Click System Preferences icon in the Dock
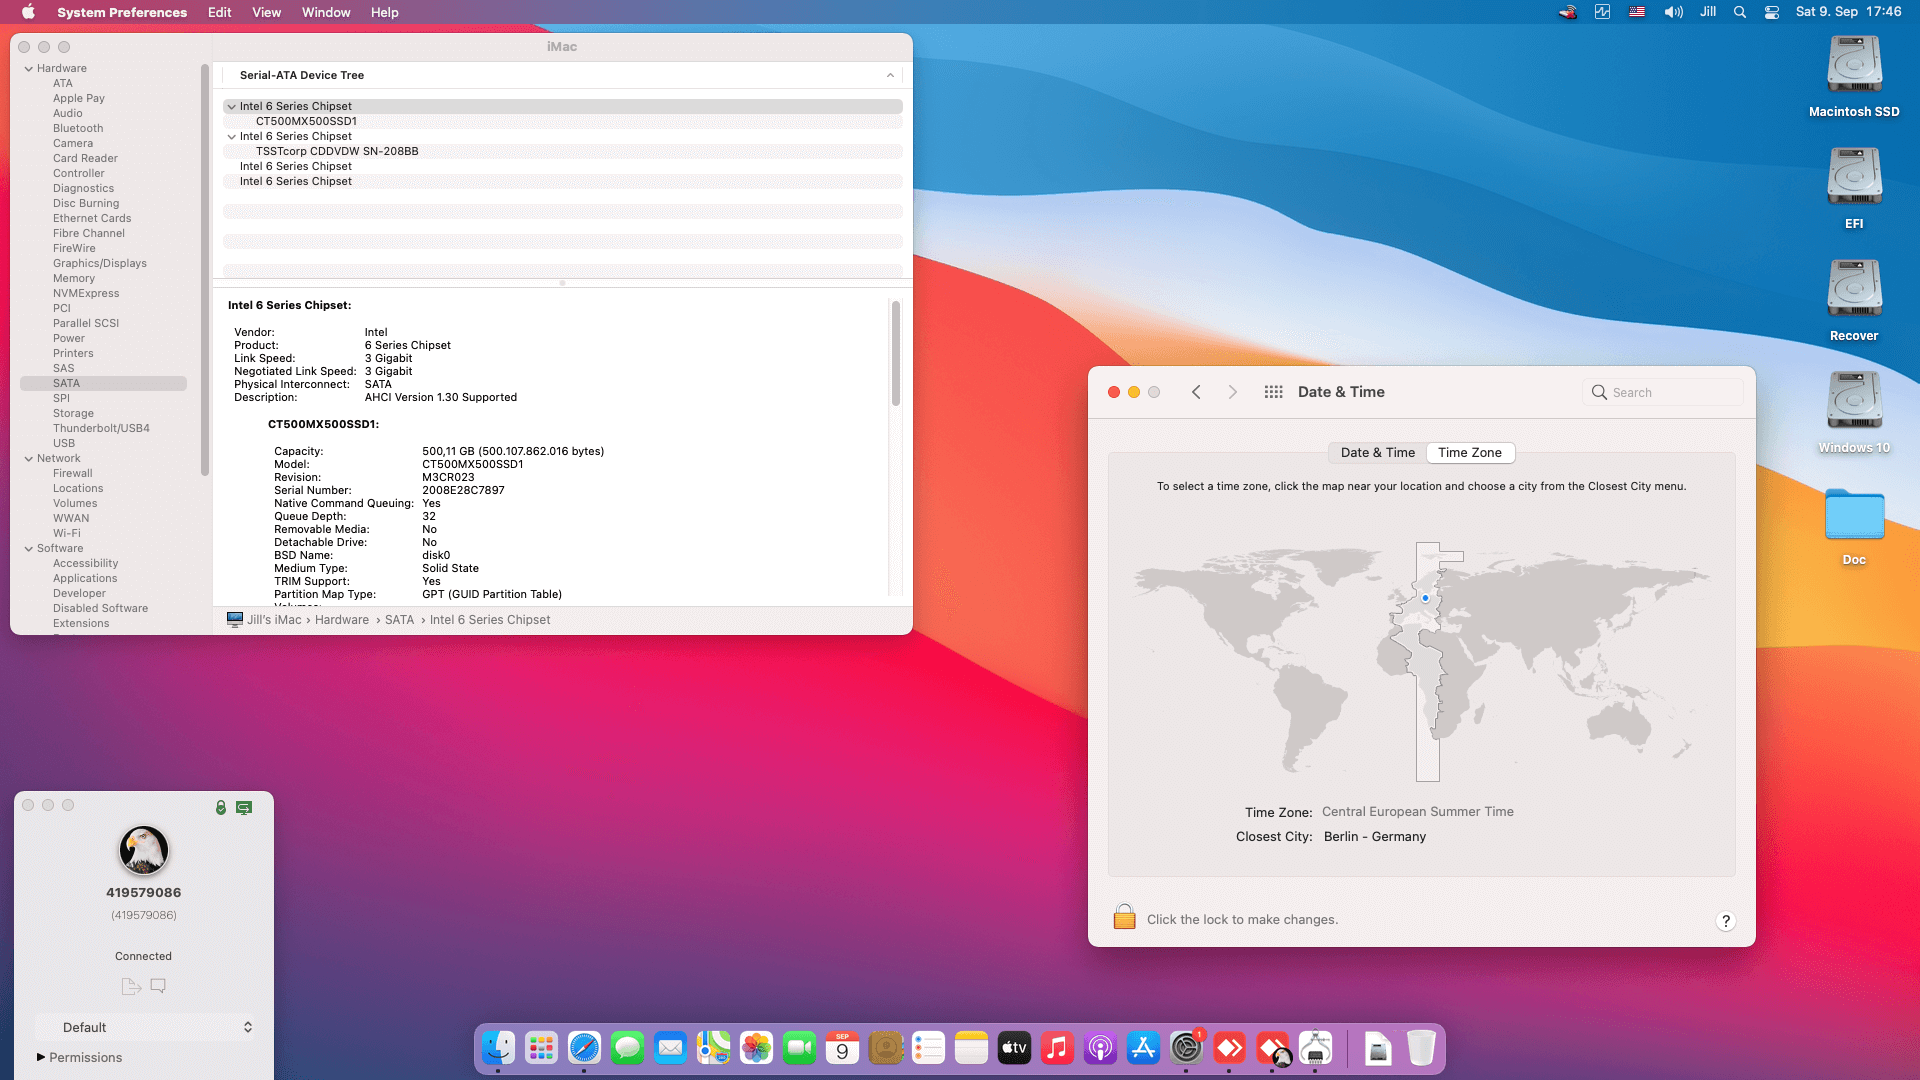This screenshot has width=1920, height=1080. [1186, 1048]
